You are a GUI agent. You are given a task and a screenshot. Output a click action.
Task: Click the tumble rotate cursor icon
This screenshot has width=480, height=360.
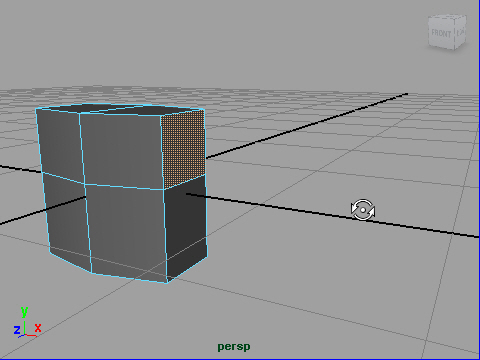(363, 210)
